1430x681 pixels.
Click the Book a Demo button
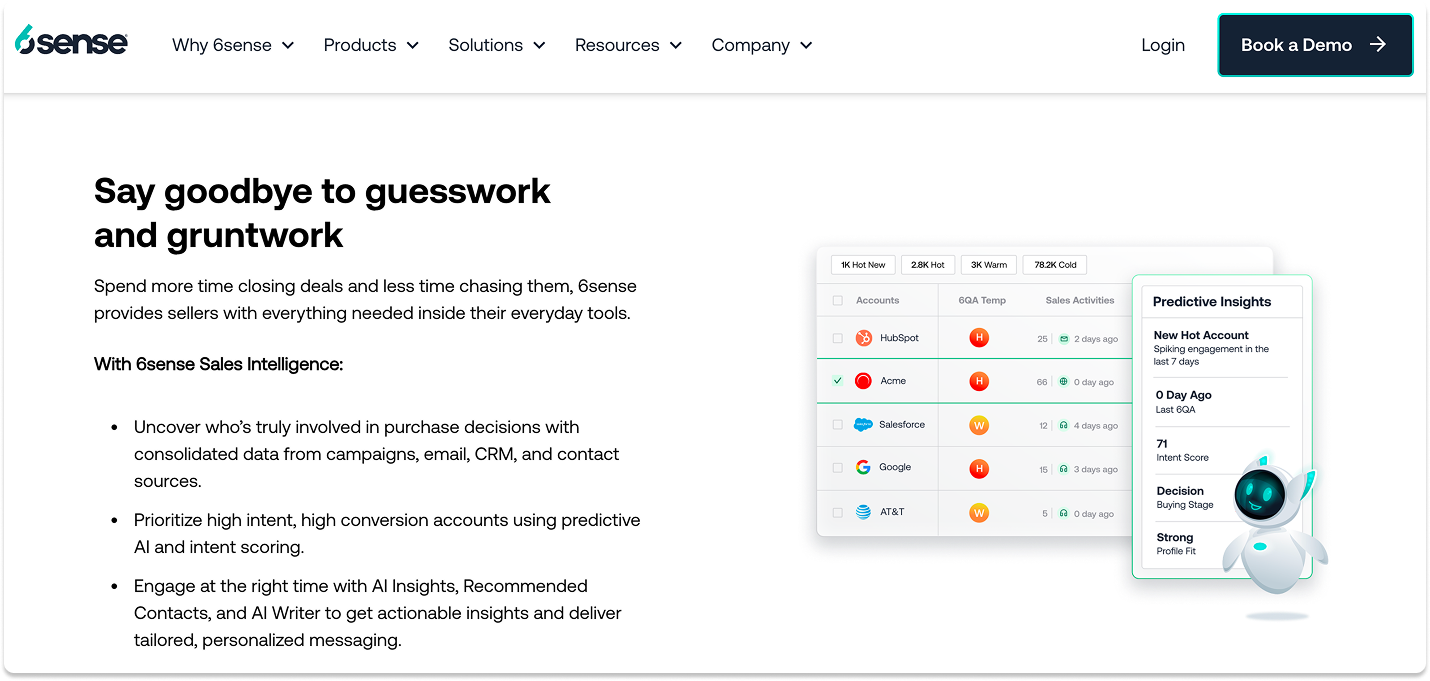(1315, 45)
